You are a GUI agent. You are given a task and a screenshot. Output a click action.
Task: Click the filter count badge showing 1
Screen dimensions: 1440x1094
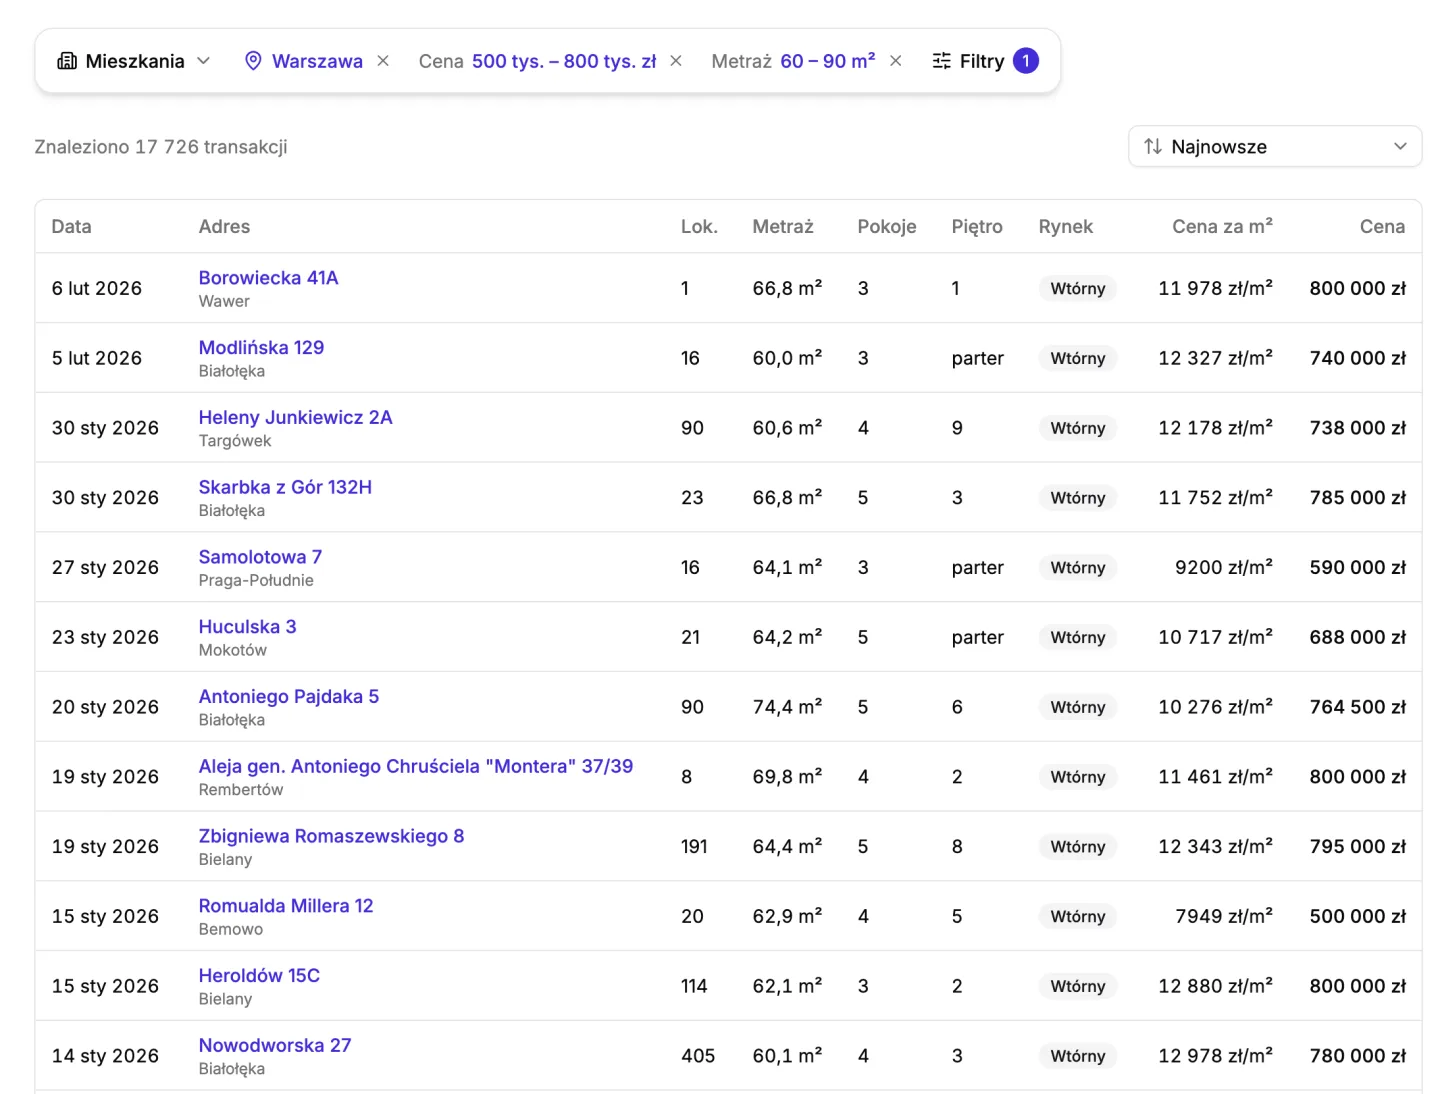tap(1026, 61)
